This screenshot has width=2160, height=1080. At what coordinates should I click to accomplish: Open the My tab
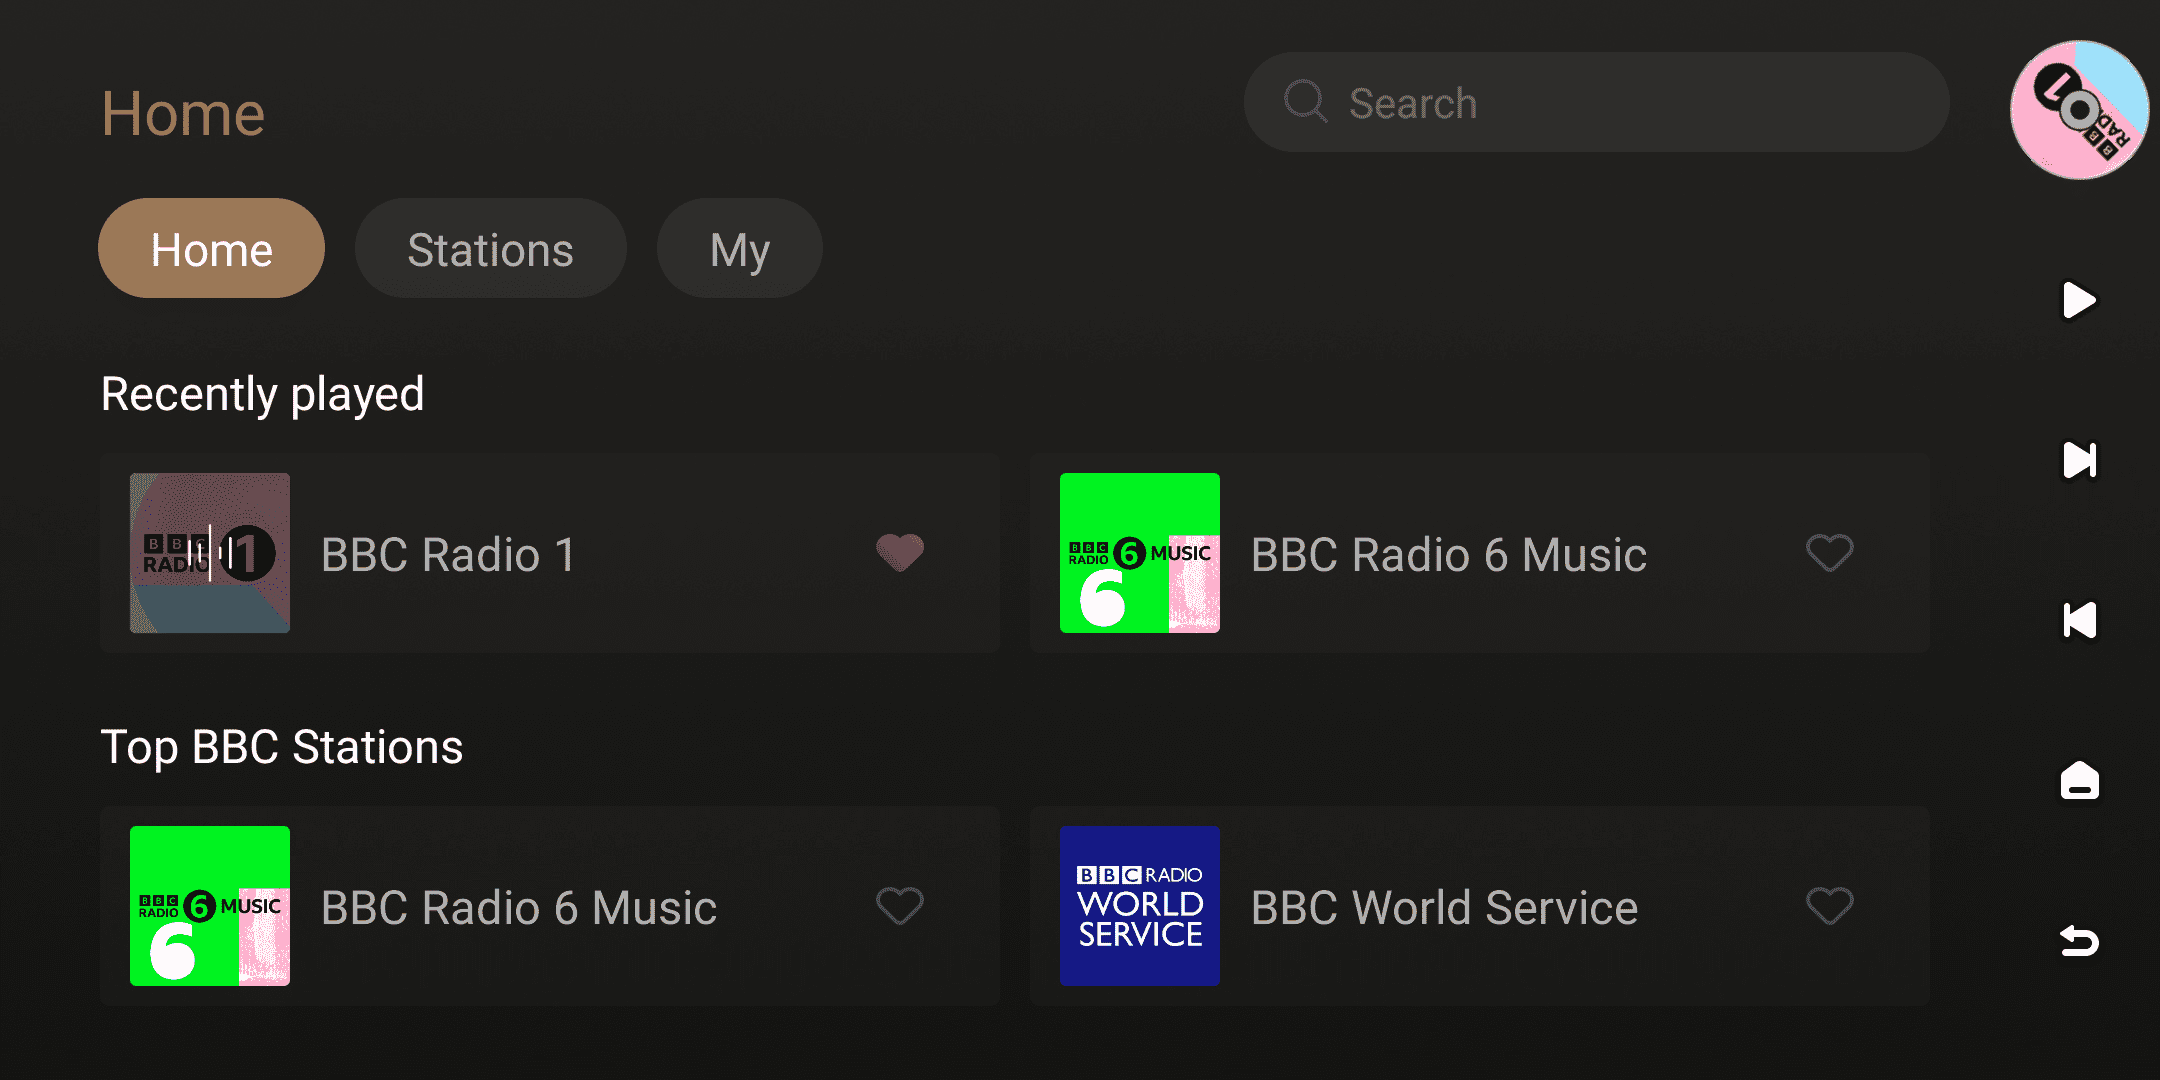(x=739, y=249)
